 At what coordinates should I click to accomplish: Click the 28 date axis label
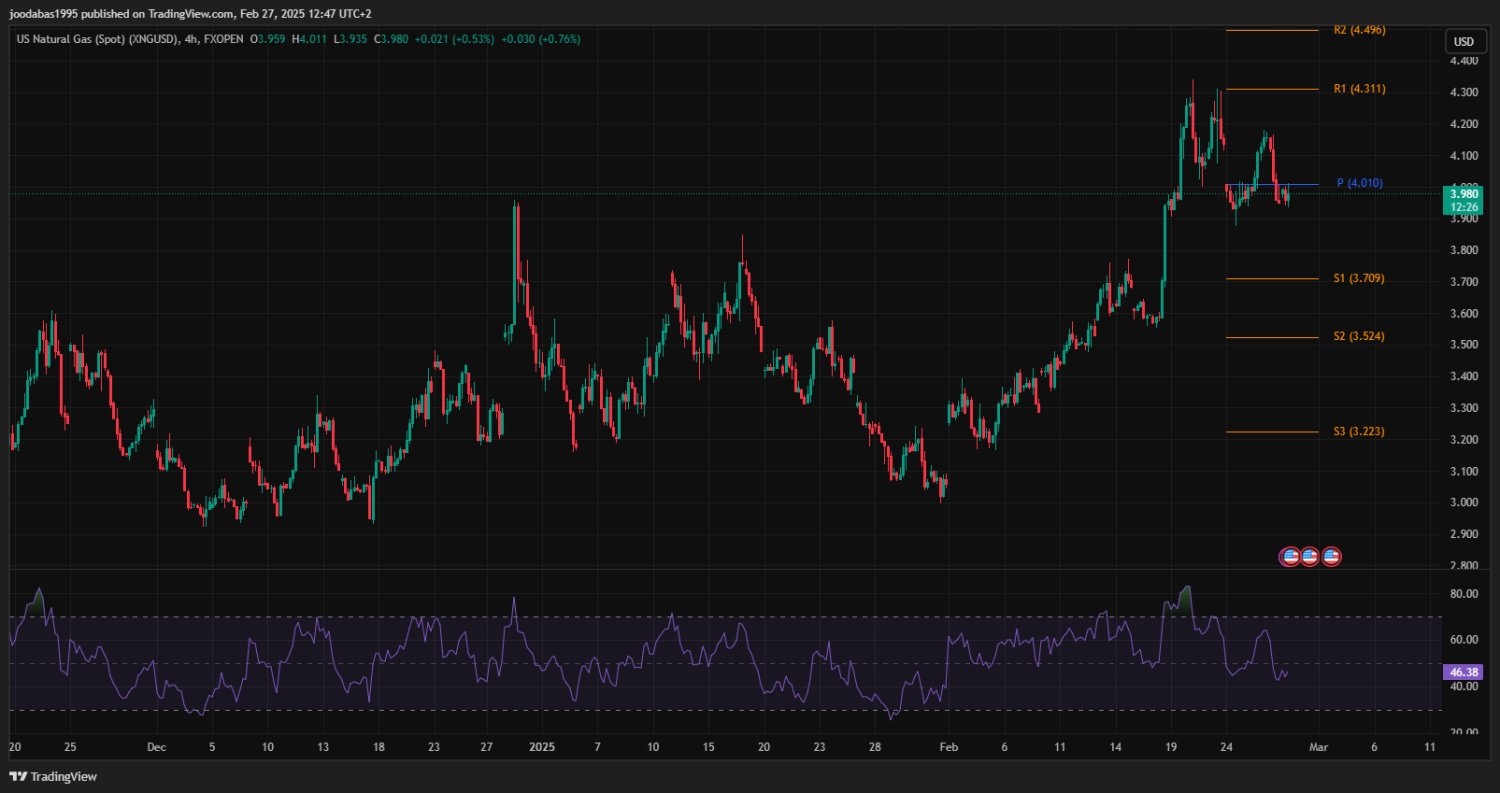click(x=875, y=747)
